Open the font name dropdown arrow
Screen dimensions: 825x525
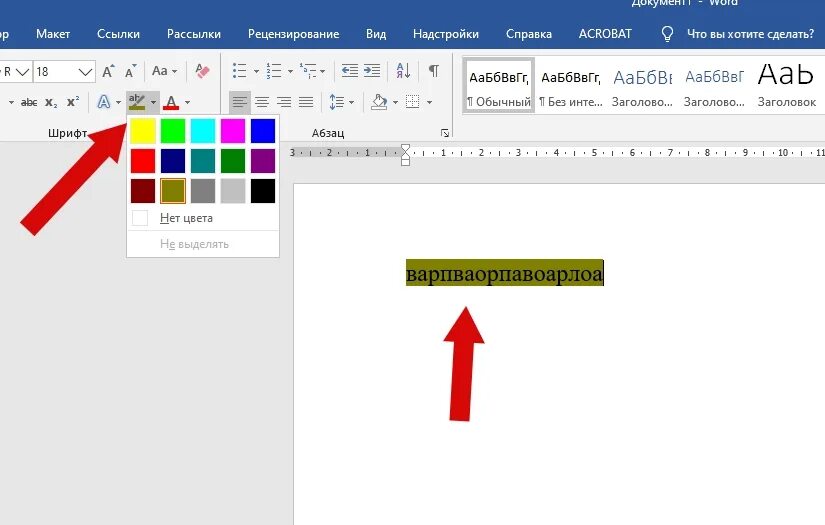(x=22, y=72)
